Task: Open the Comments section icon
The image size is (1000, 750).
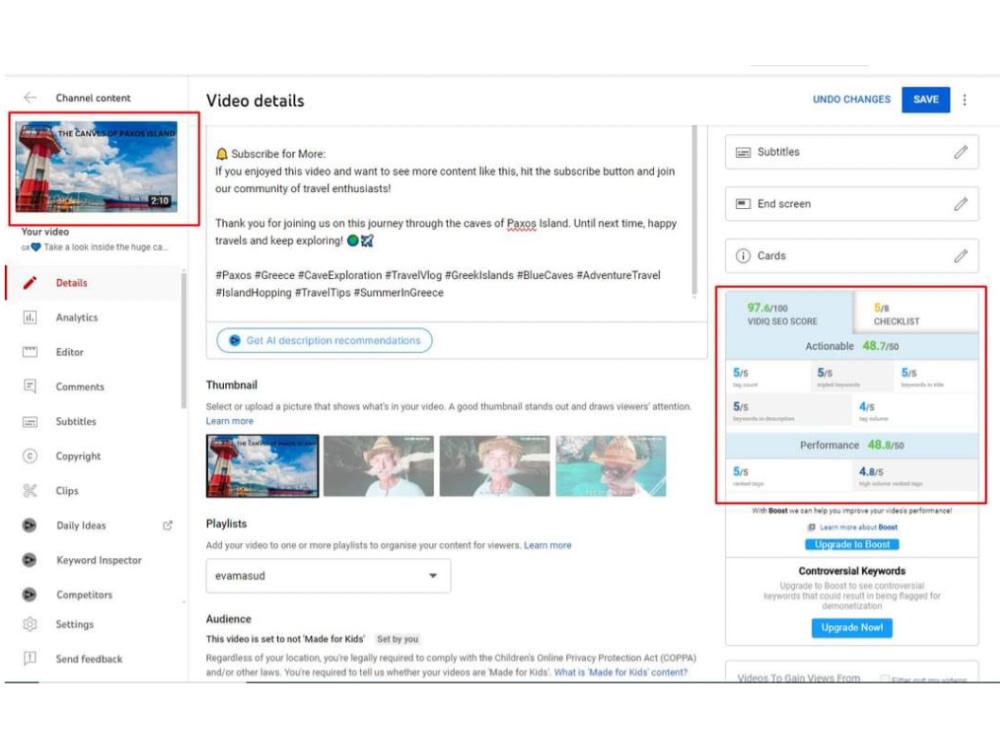Action: coord(33,386)
